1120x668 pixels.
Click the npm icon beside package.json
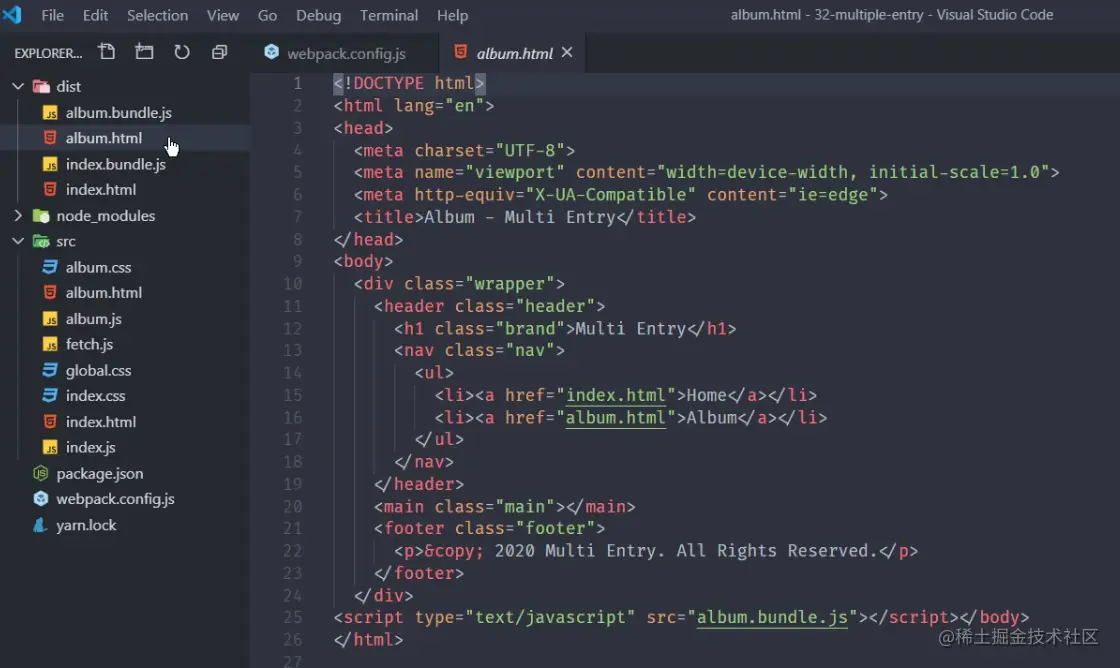41,473
